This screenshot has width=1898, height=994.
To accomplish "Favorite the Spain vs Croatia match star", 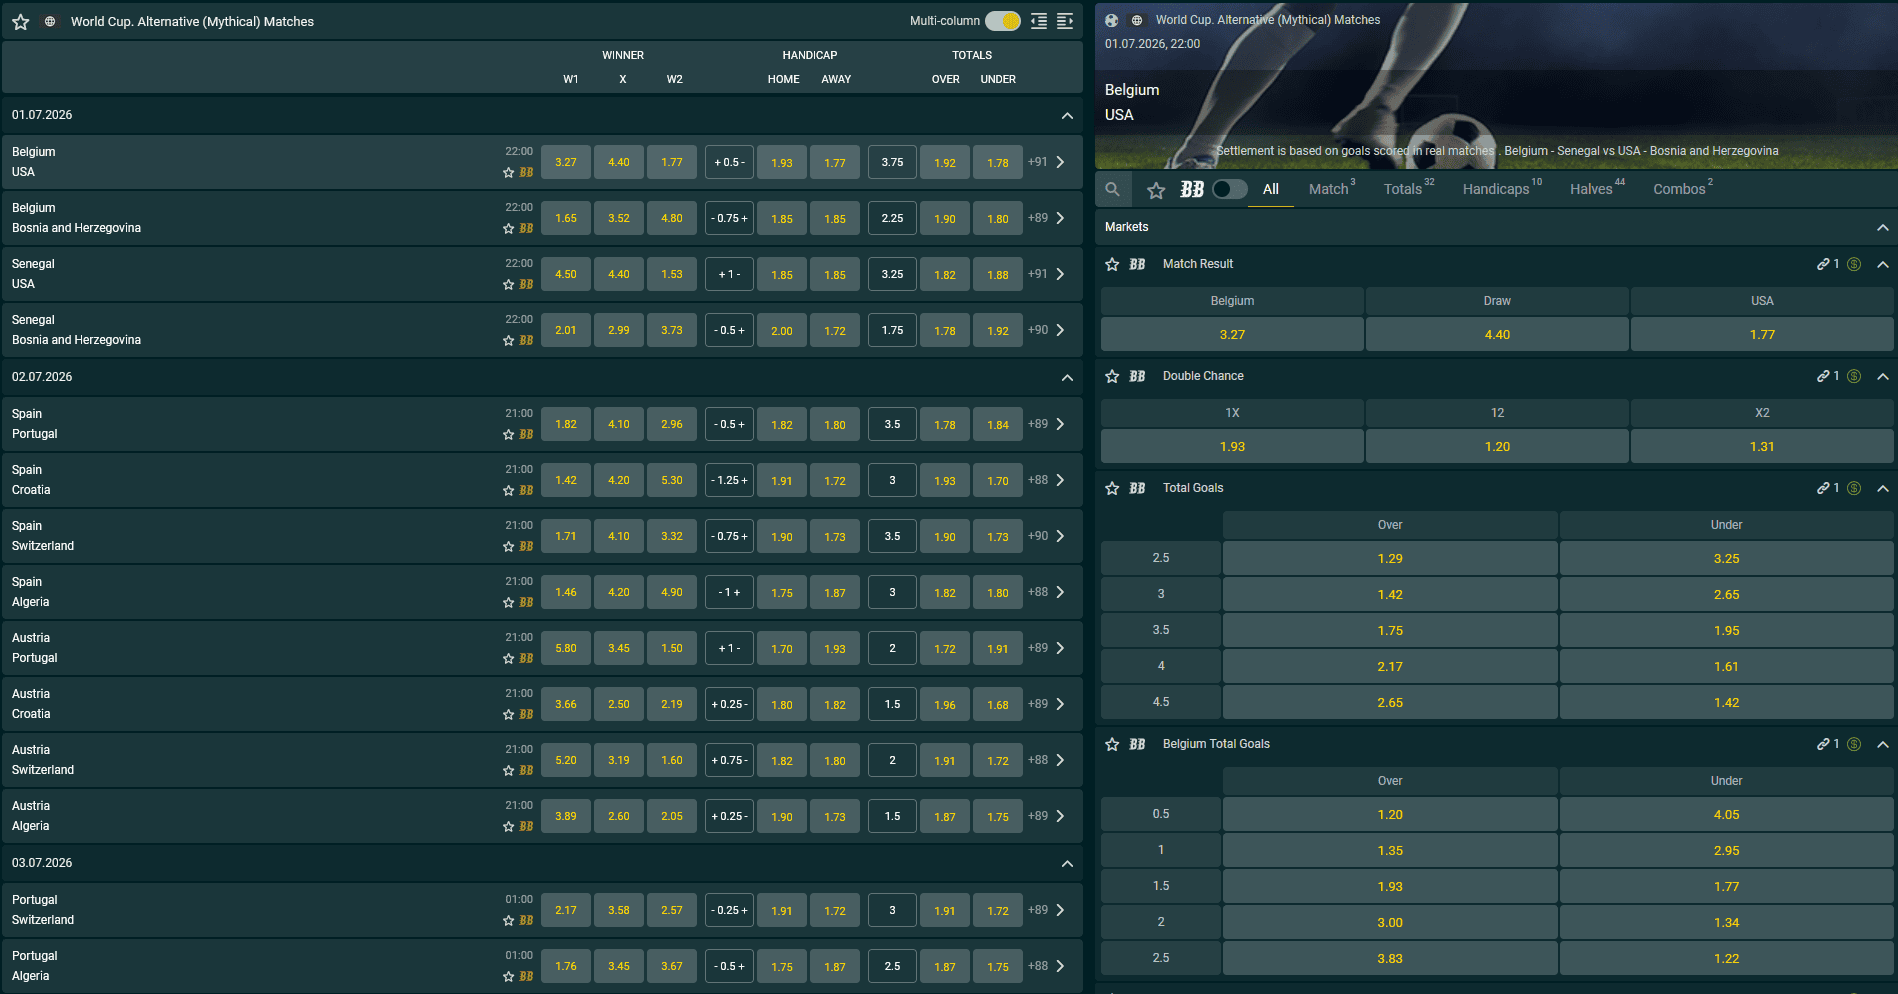I will [x=508, y=491].
